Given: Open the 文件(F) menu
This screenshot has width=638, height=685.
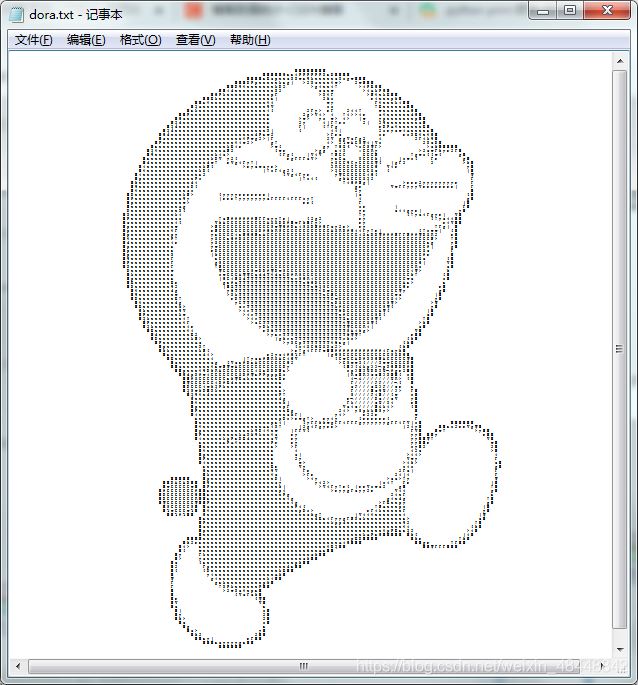Looking at the screenshot, I should (34, 40).
